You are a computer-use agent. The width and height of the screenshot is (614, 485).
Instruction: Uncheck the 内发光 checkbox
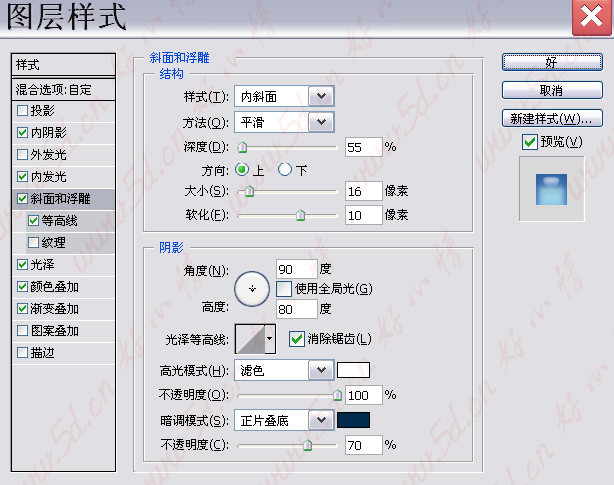pyautogui.click(x=22, y=176)
